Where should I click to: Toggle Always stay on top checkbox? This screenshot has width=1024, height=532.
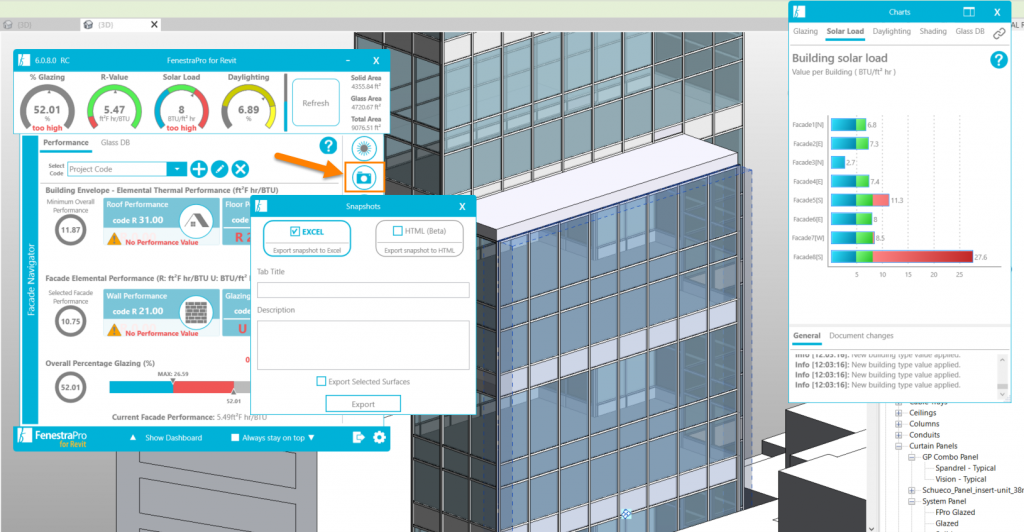tap(235, 437)
